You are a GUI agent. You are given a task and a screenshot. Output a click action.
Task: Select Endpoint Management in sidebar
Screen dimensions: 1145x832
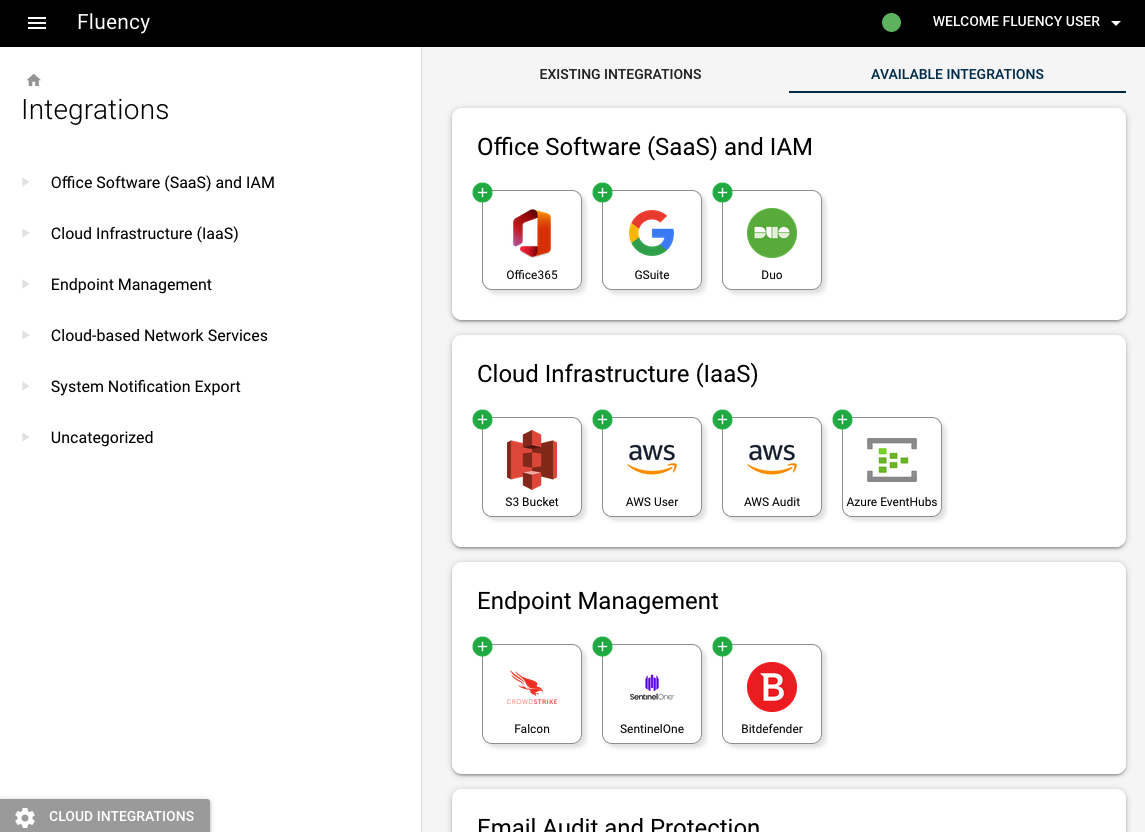[131, 285]
